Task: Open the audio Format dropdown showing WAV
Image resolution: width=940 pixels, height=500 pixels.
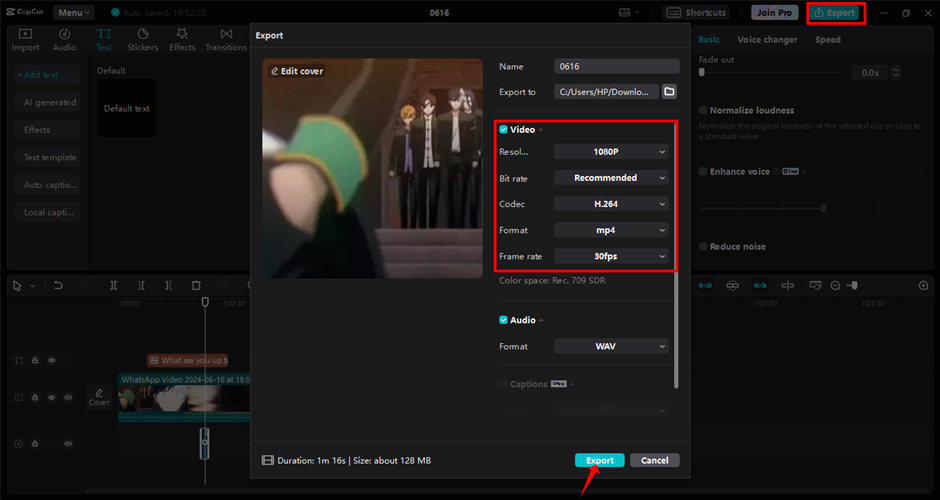Action: [611, 346]
